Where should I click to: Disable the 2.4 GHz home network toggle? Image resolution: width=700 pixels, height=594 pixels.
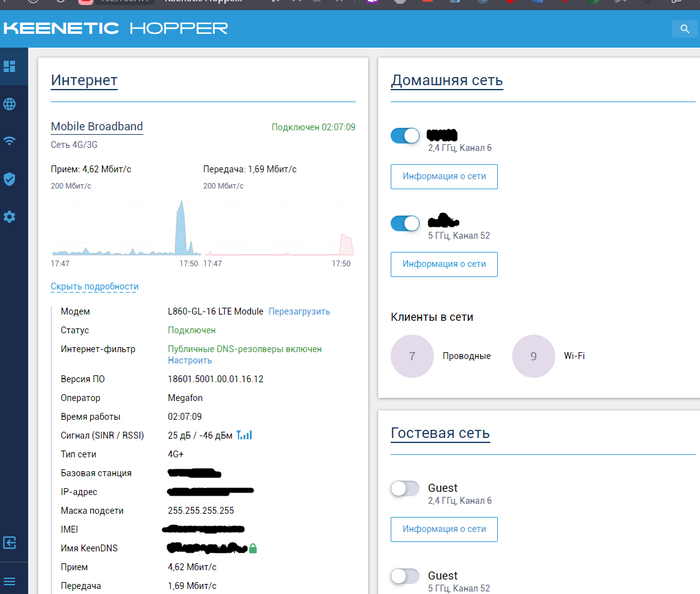405,136
